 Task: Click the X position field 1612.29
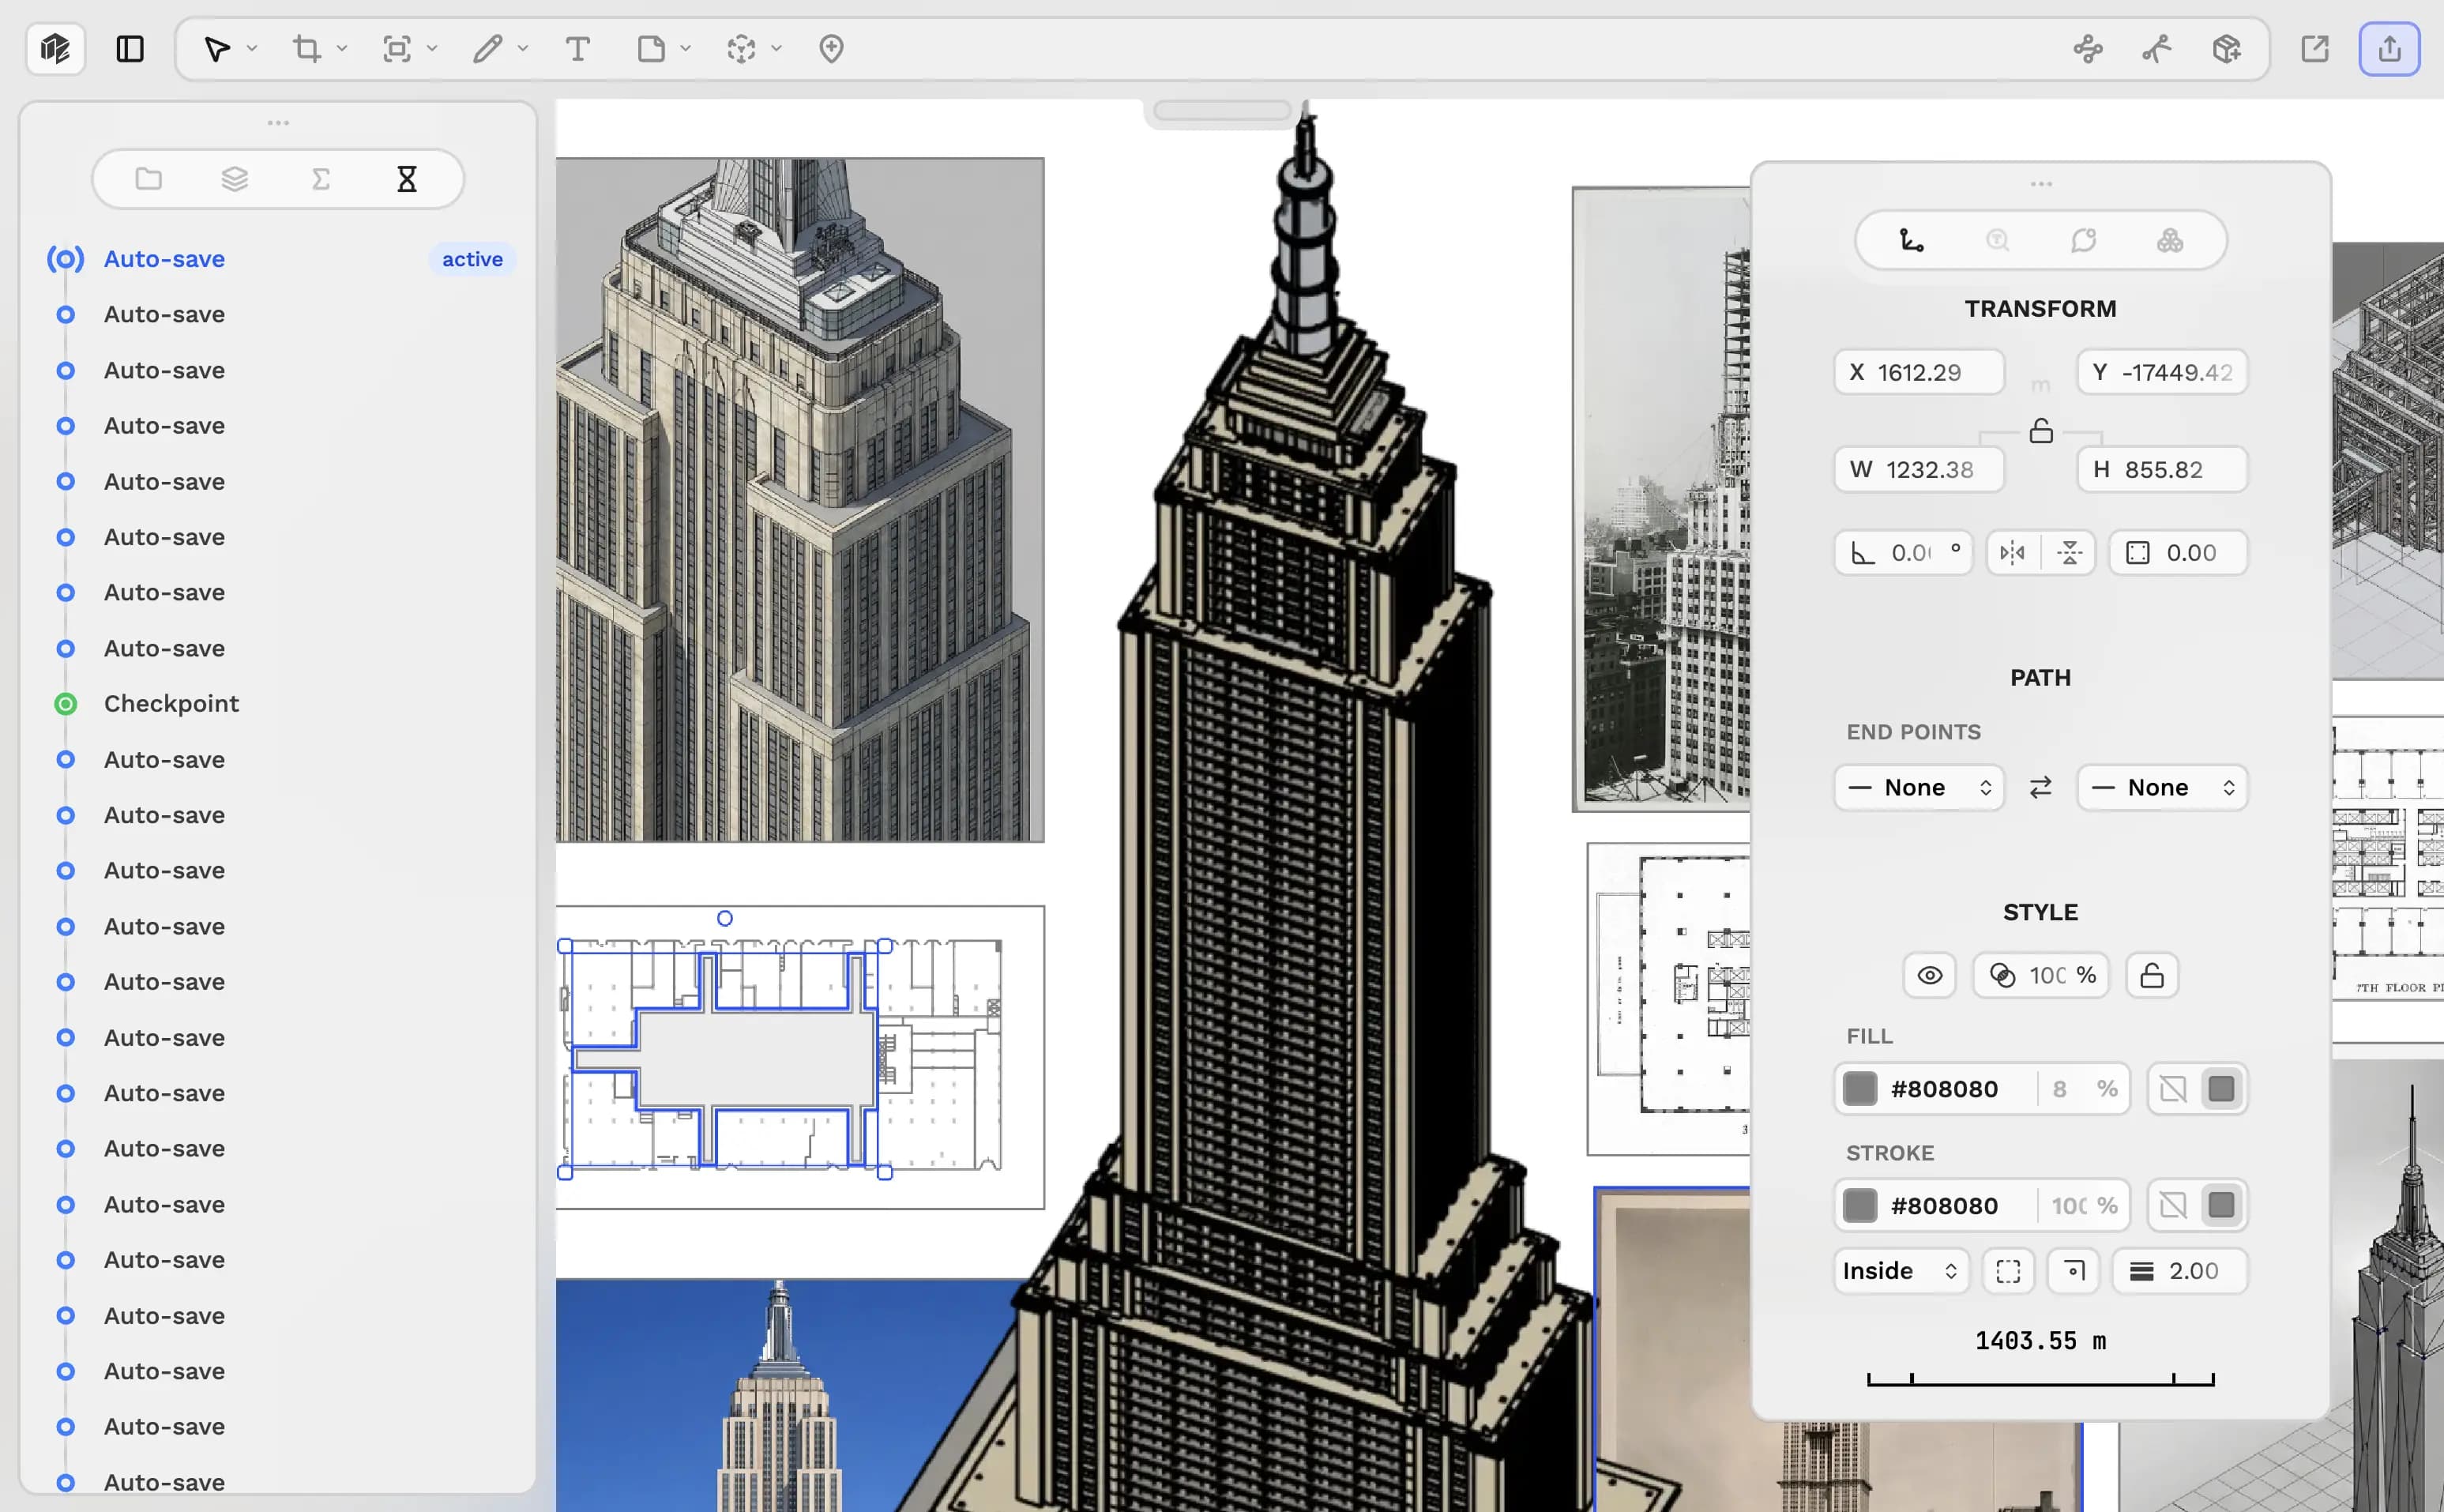click(1919, 372)
